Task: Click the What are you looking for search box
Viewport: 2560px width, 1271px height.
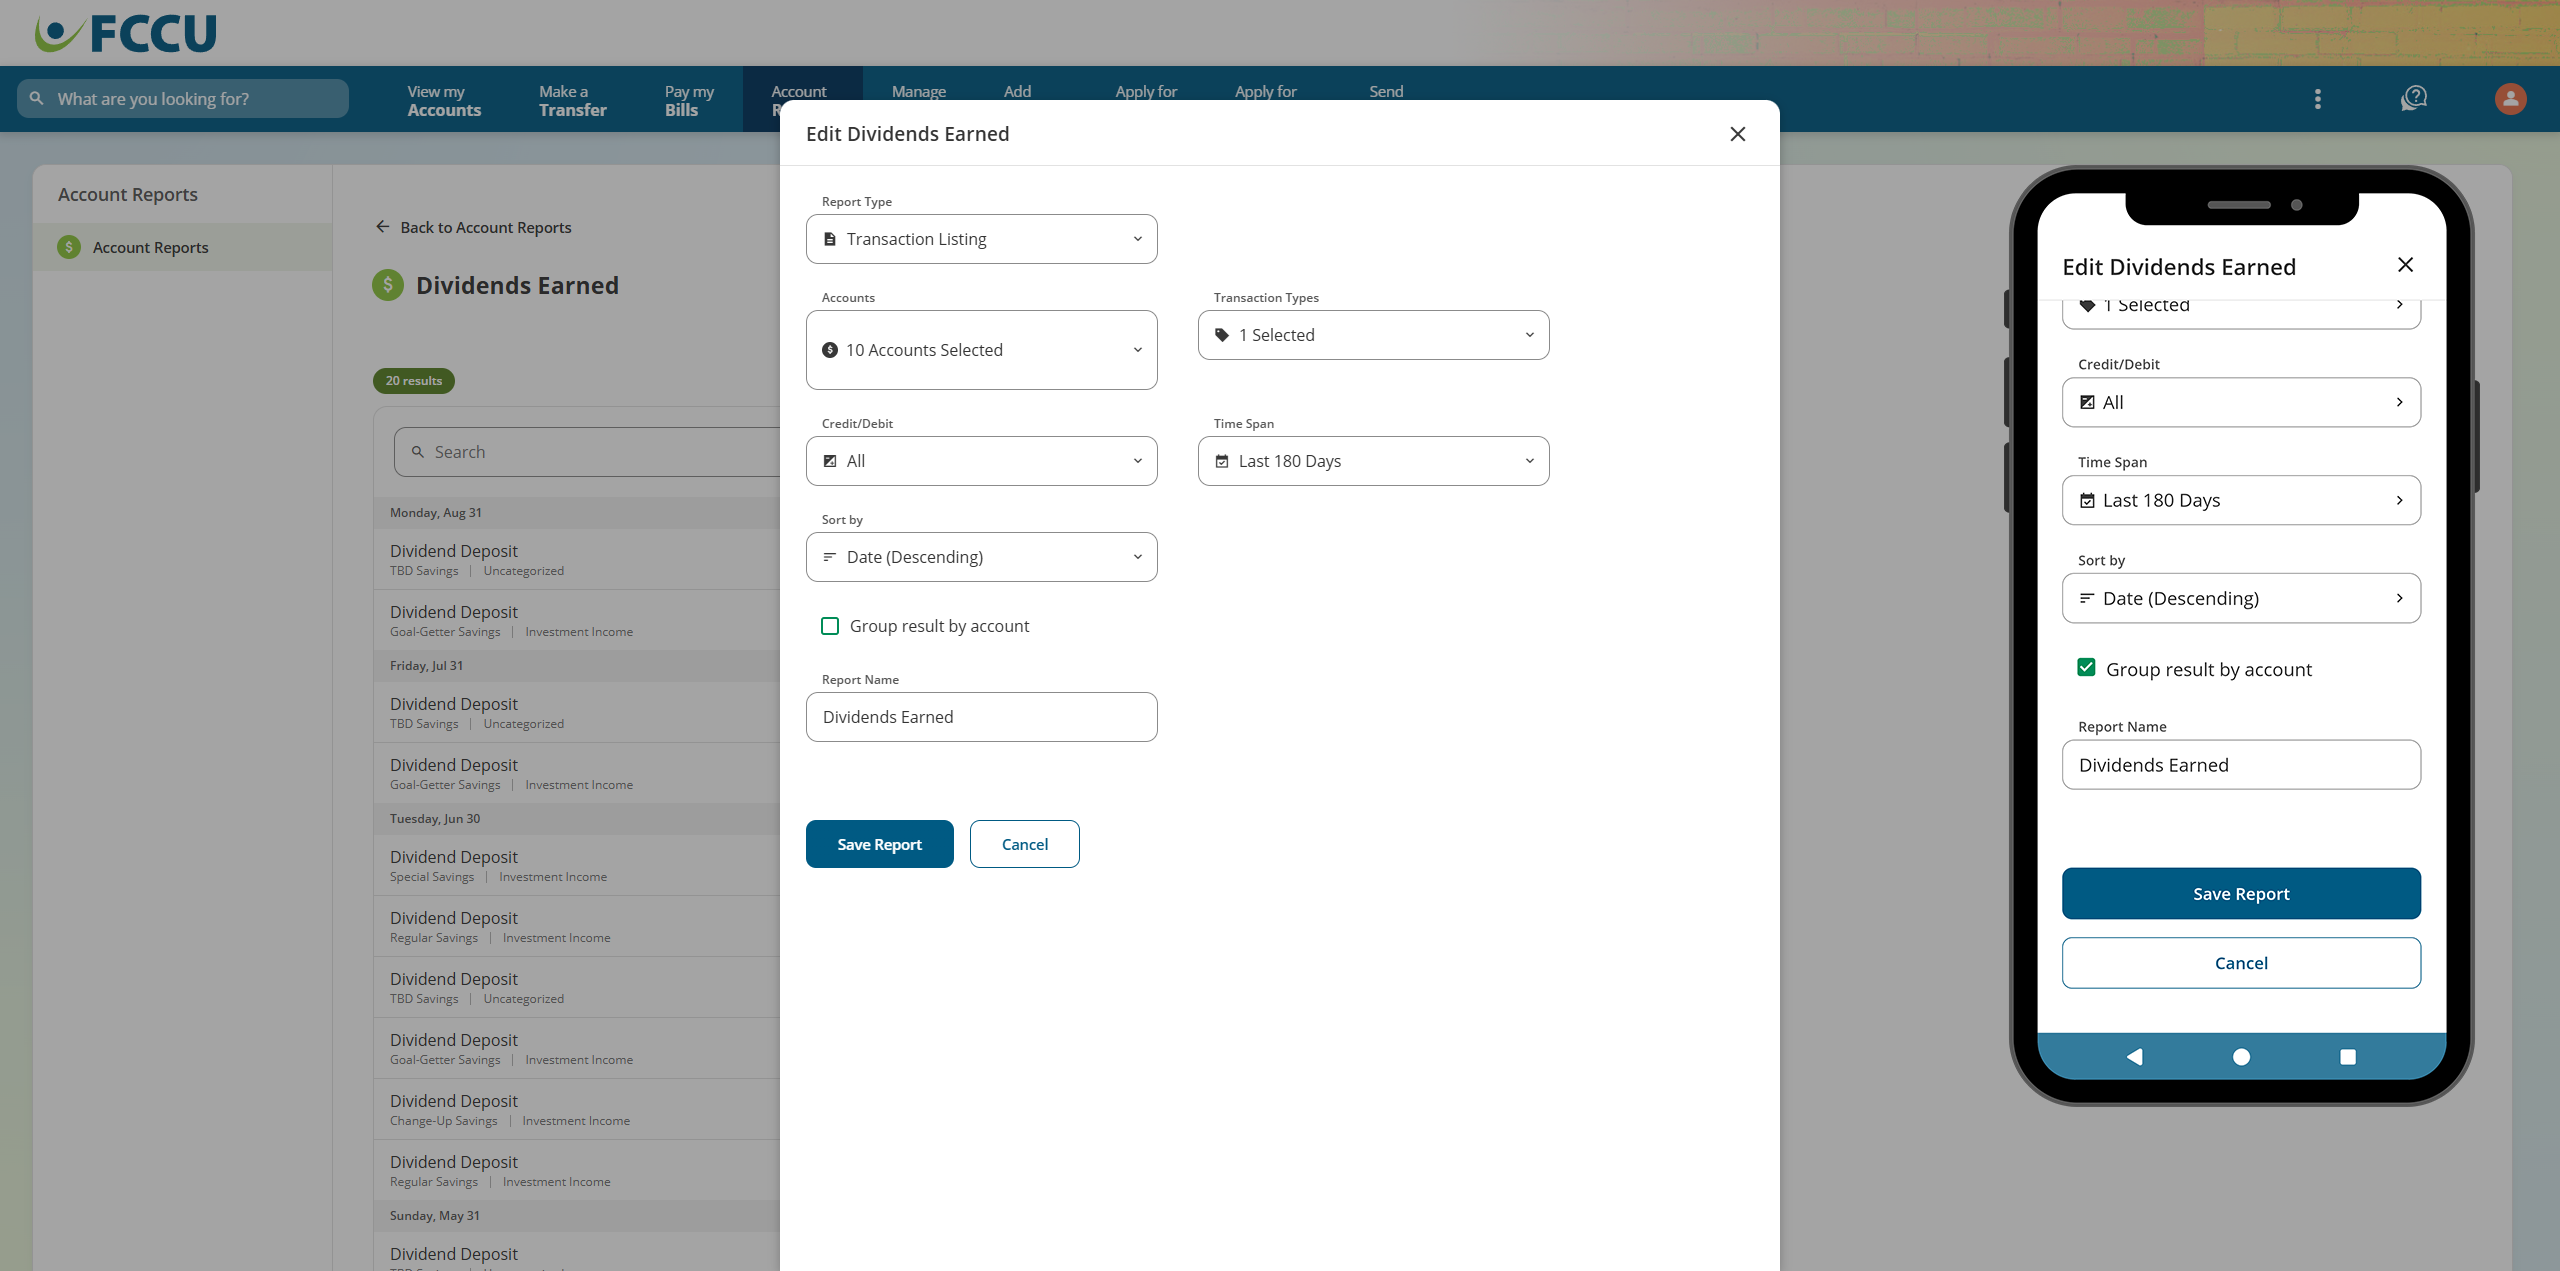Action: 183,98
